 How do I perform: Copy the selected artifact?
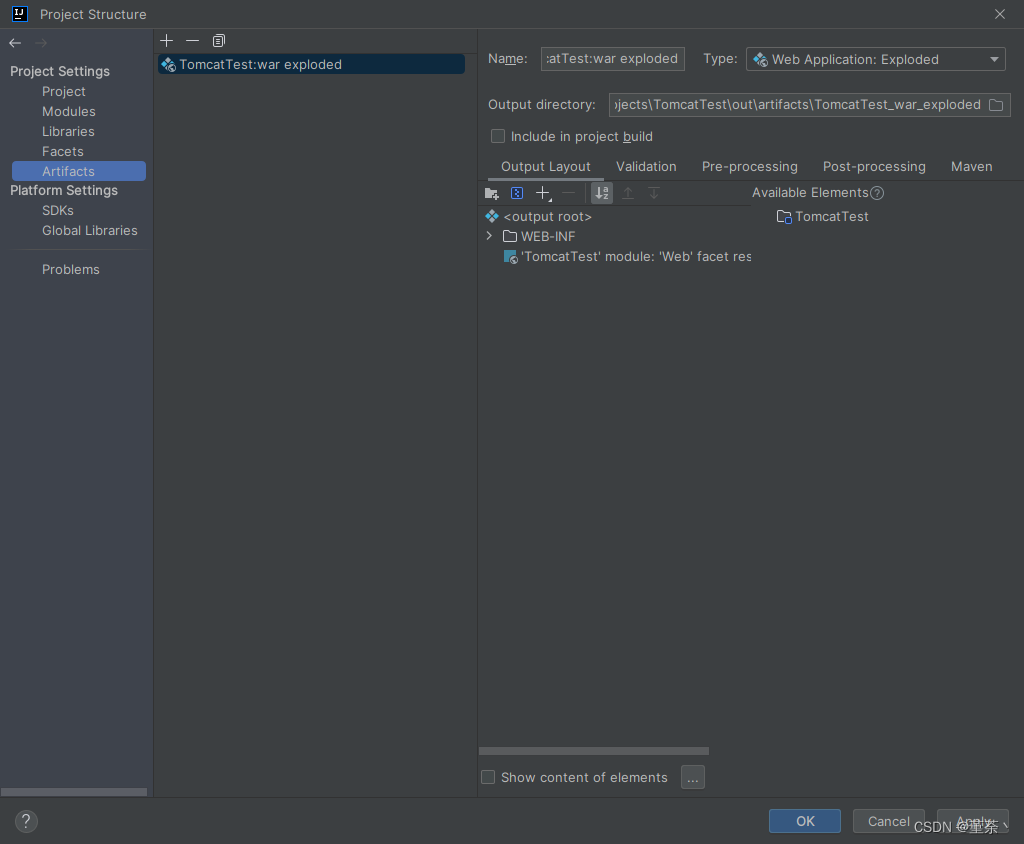(219, 41)
